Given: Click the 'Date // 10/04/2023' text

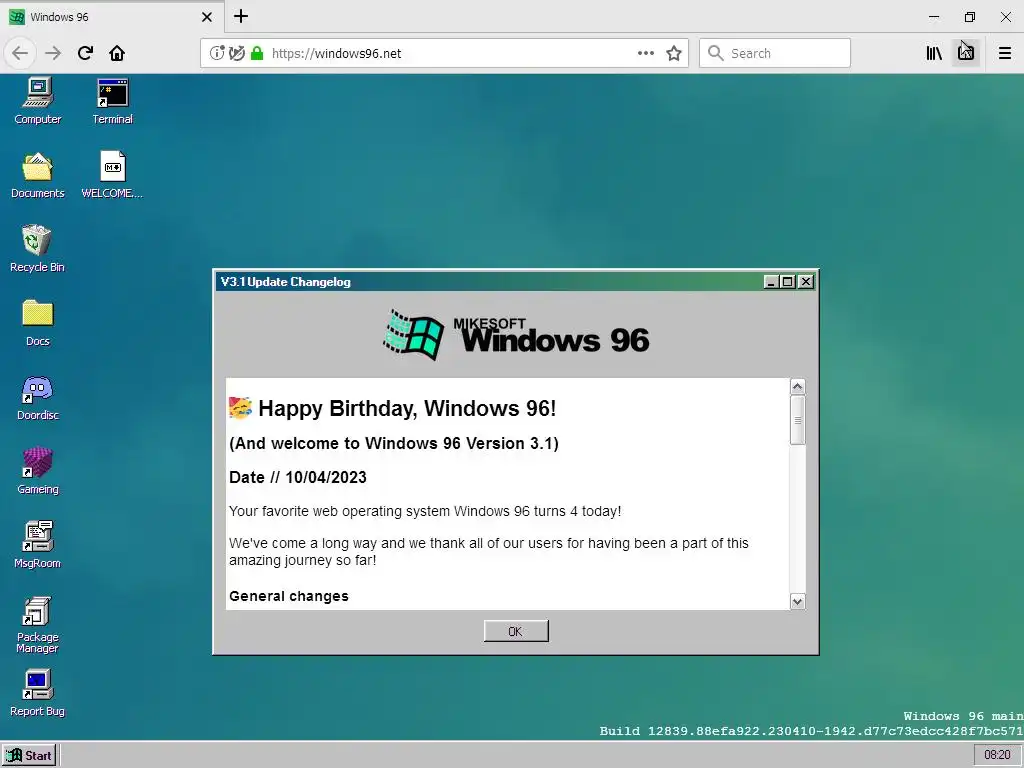Looking at the screenshot, I should click(x=298, y=477).
